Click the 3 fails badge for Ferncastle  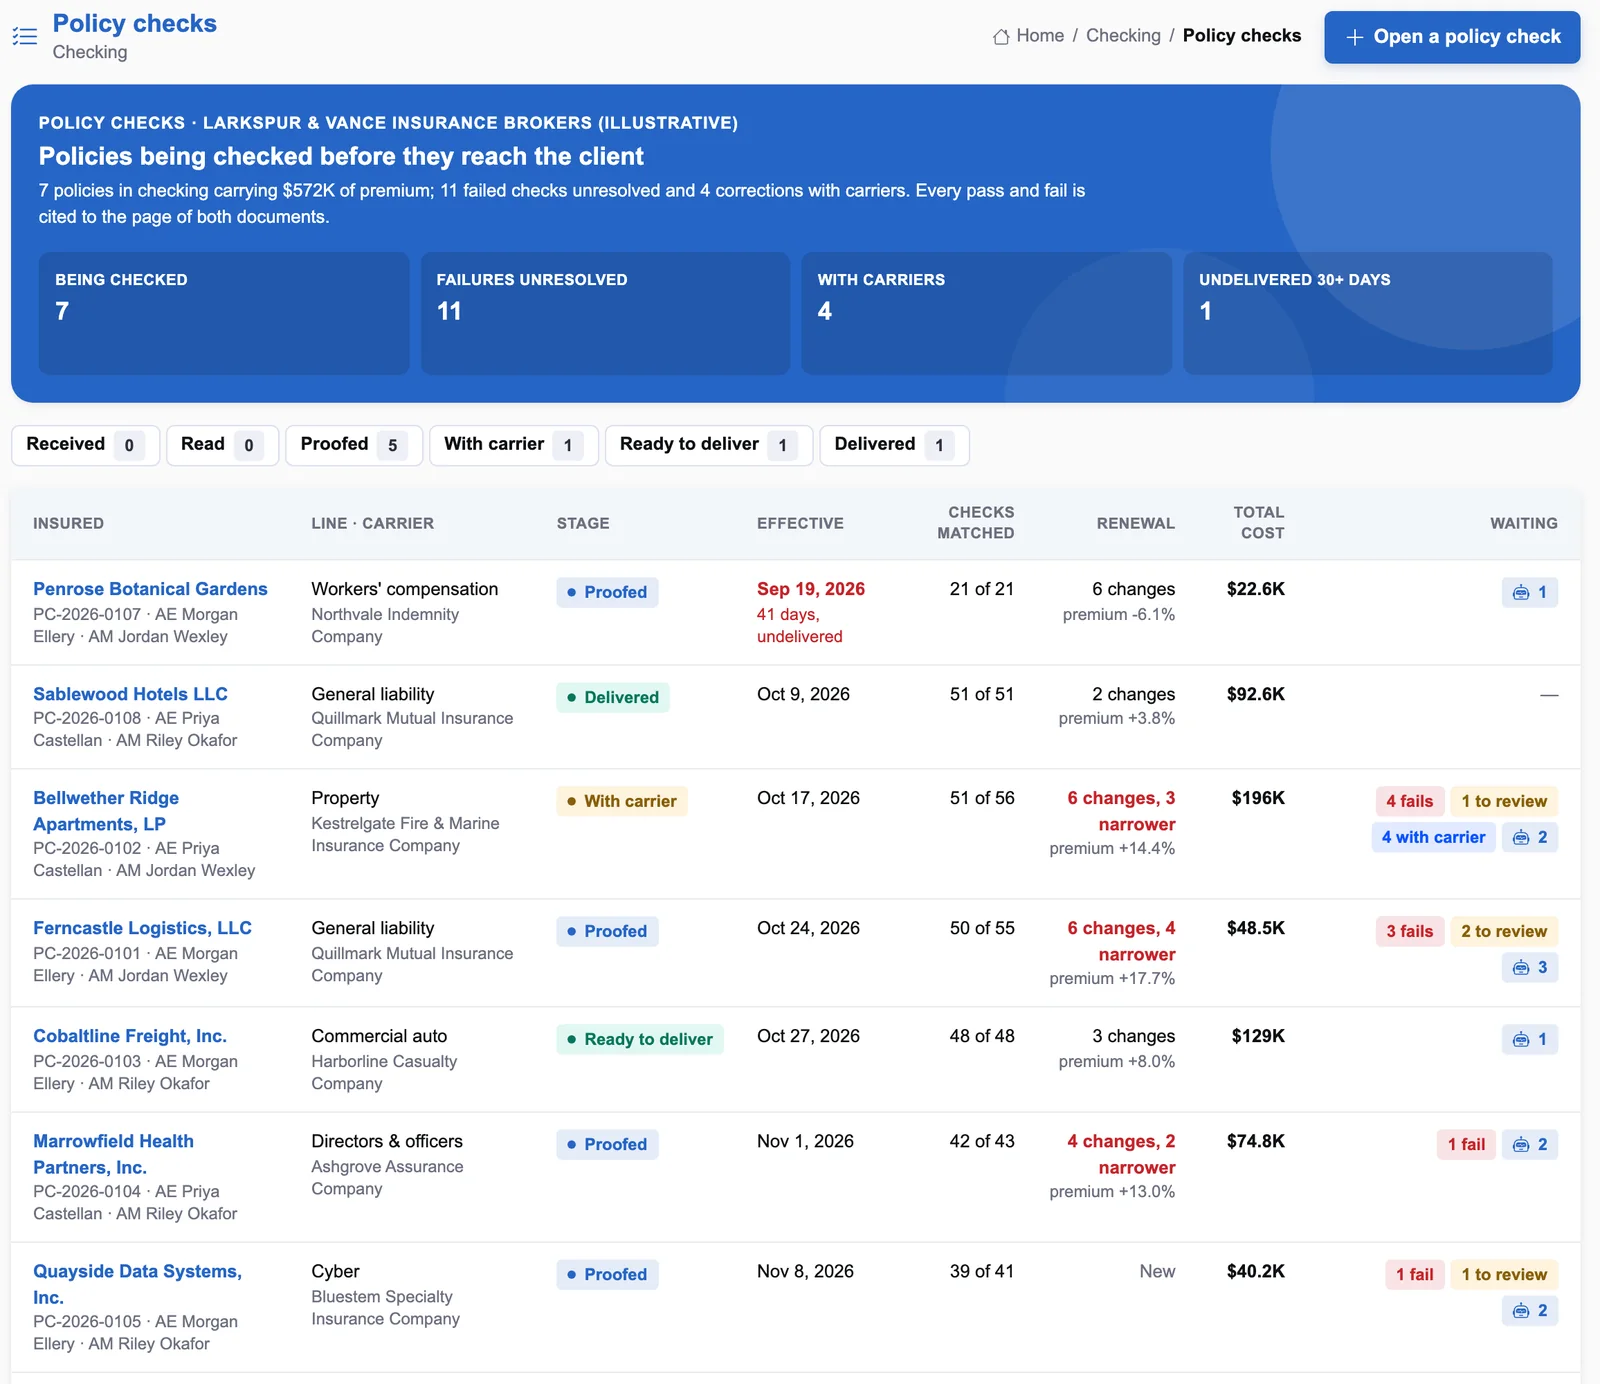(1409, 931)
